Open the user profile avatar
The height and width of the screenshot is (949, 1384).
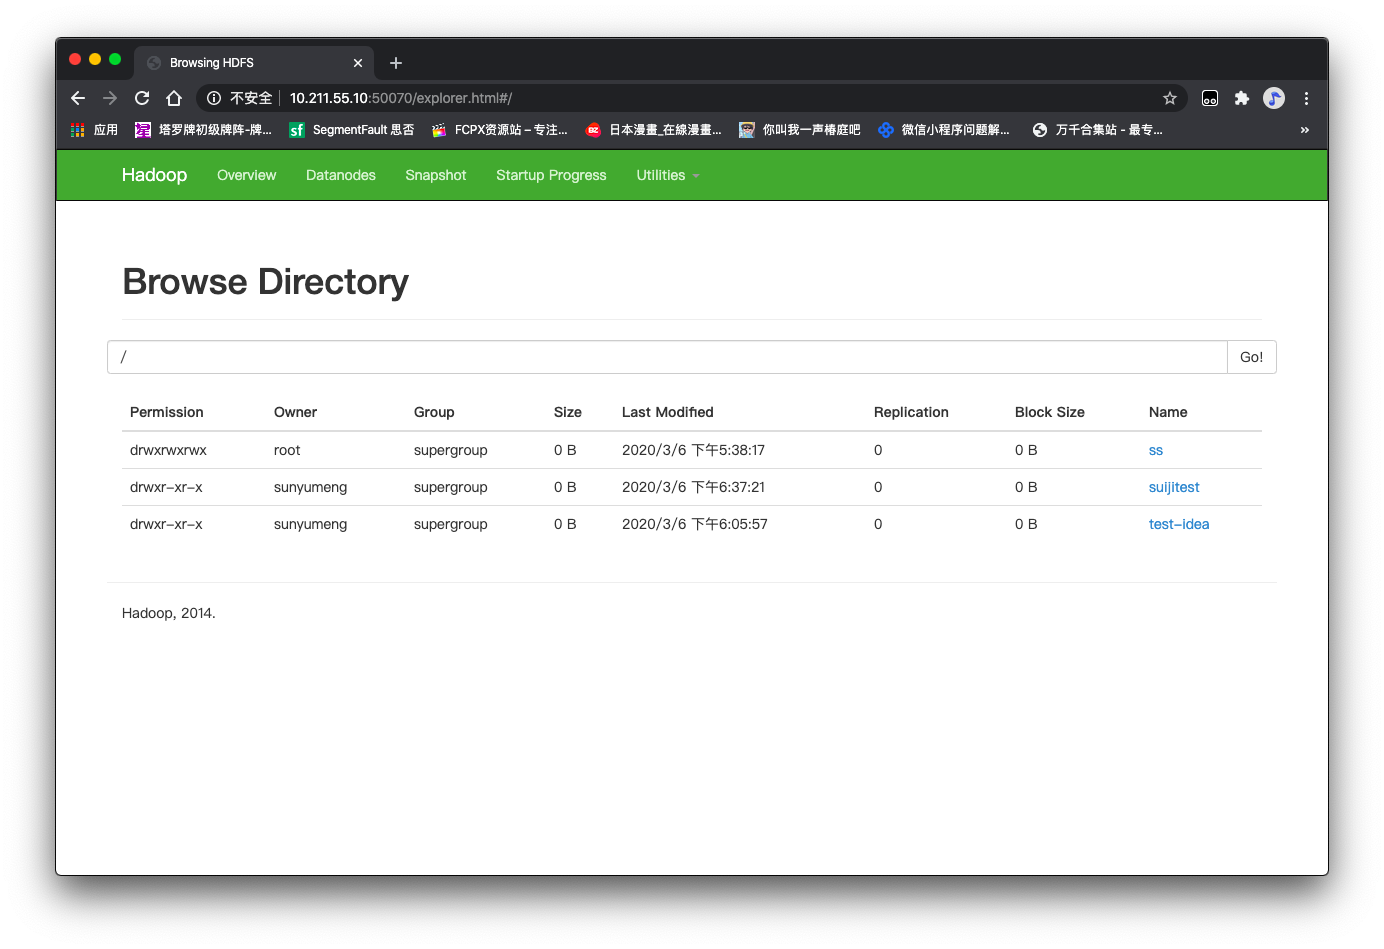click(x=1274, y=98)
